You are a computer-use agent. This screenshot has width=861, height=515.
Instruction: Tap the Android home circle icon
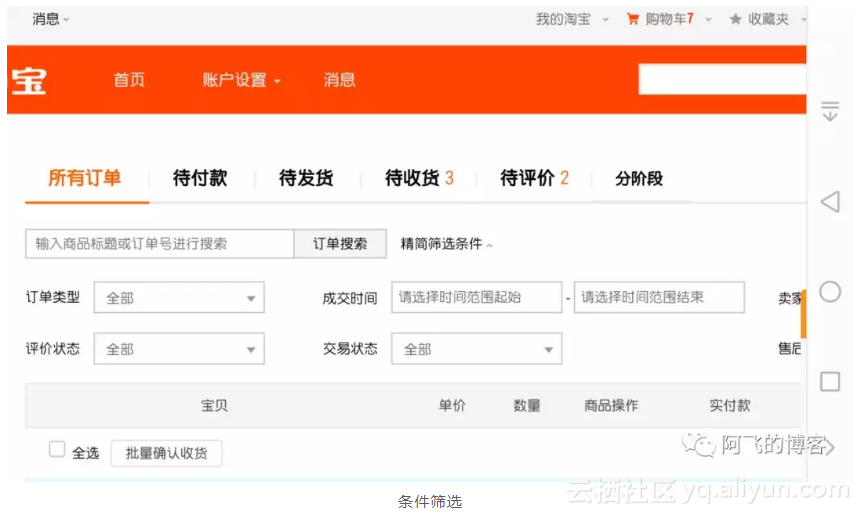pos(830,292)
